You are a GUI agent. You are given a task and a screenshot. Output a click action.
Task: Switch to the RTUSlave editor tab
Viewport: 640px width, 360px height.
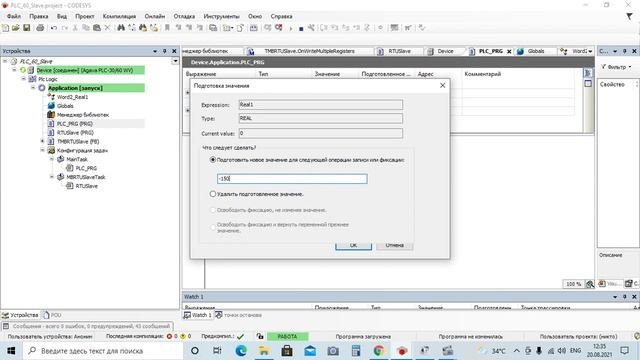pyautogui.click(x=395, y=51)
